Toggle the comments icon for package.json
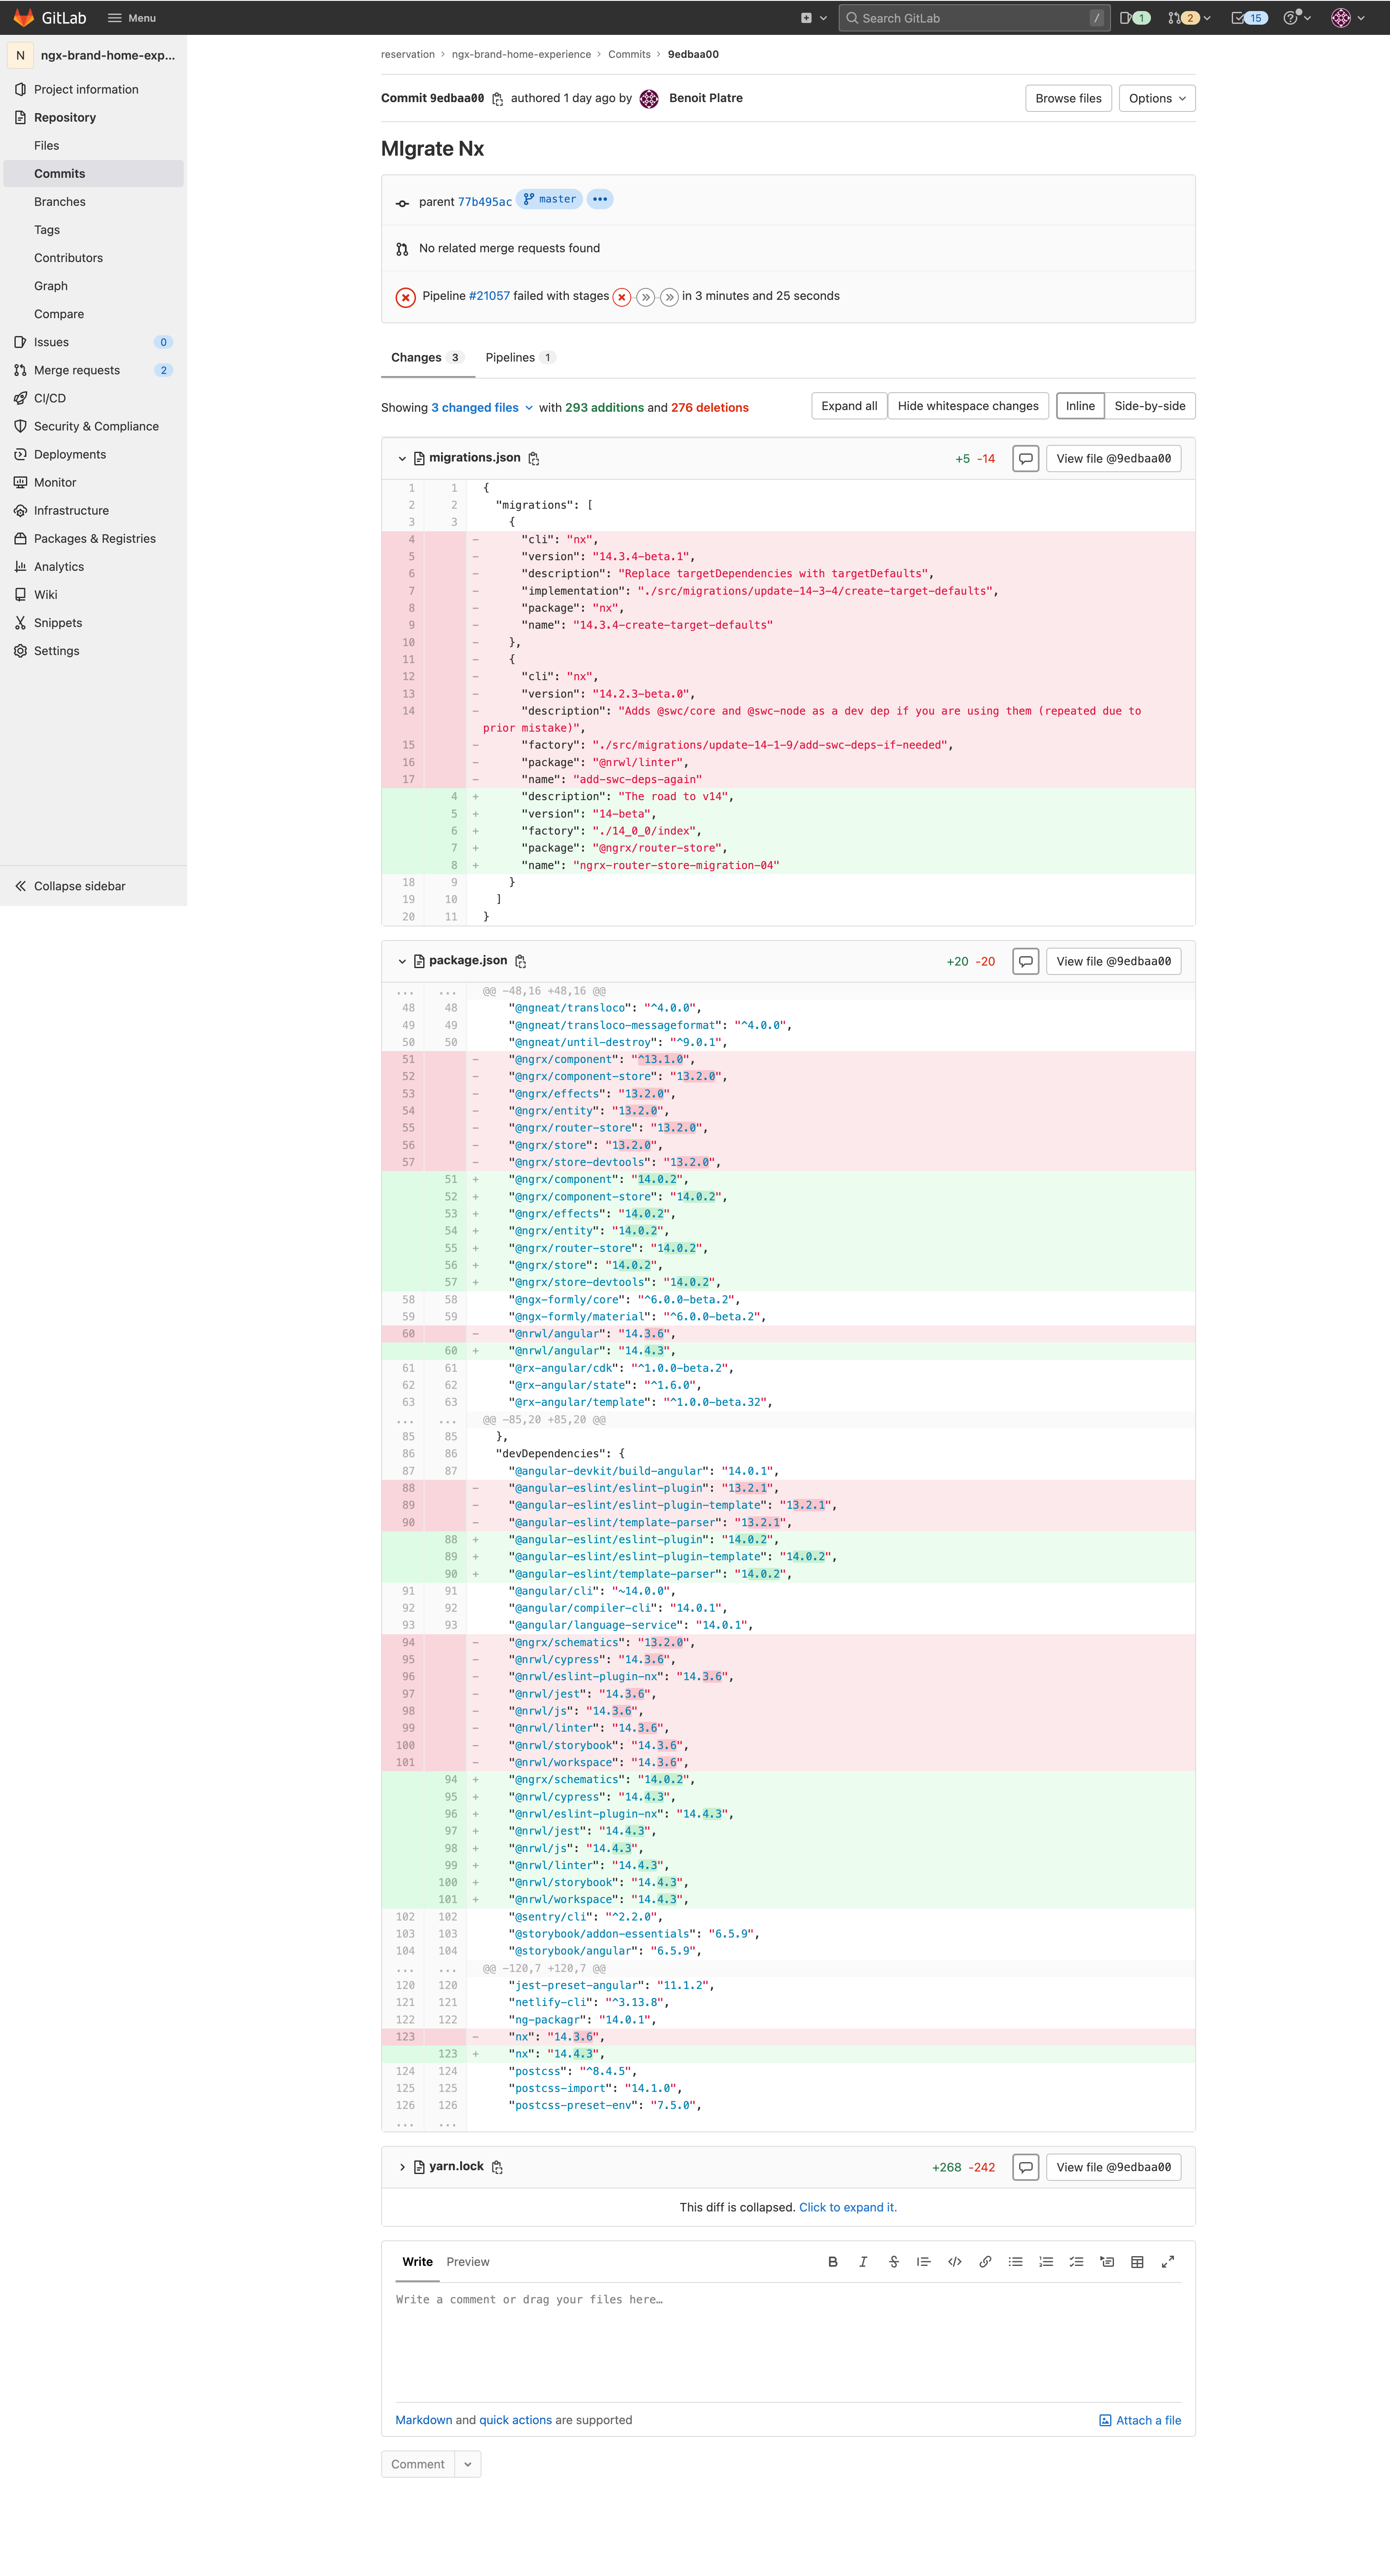This screenshot has height=2576, width=1390. click(1025, 962)
